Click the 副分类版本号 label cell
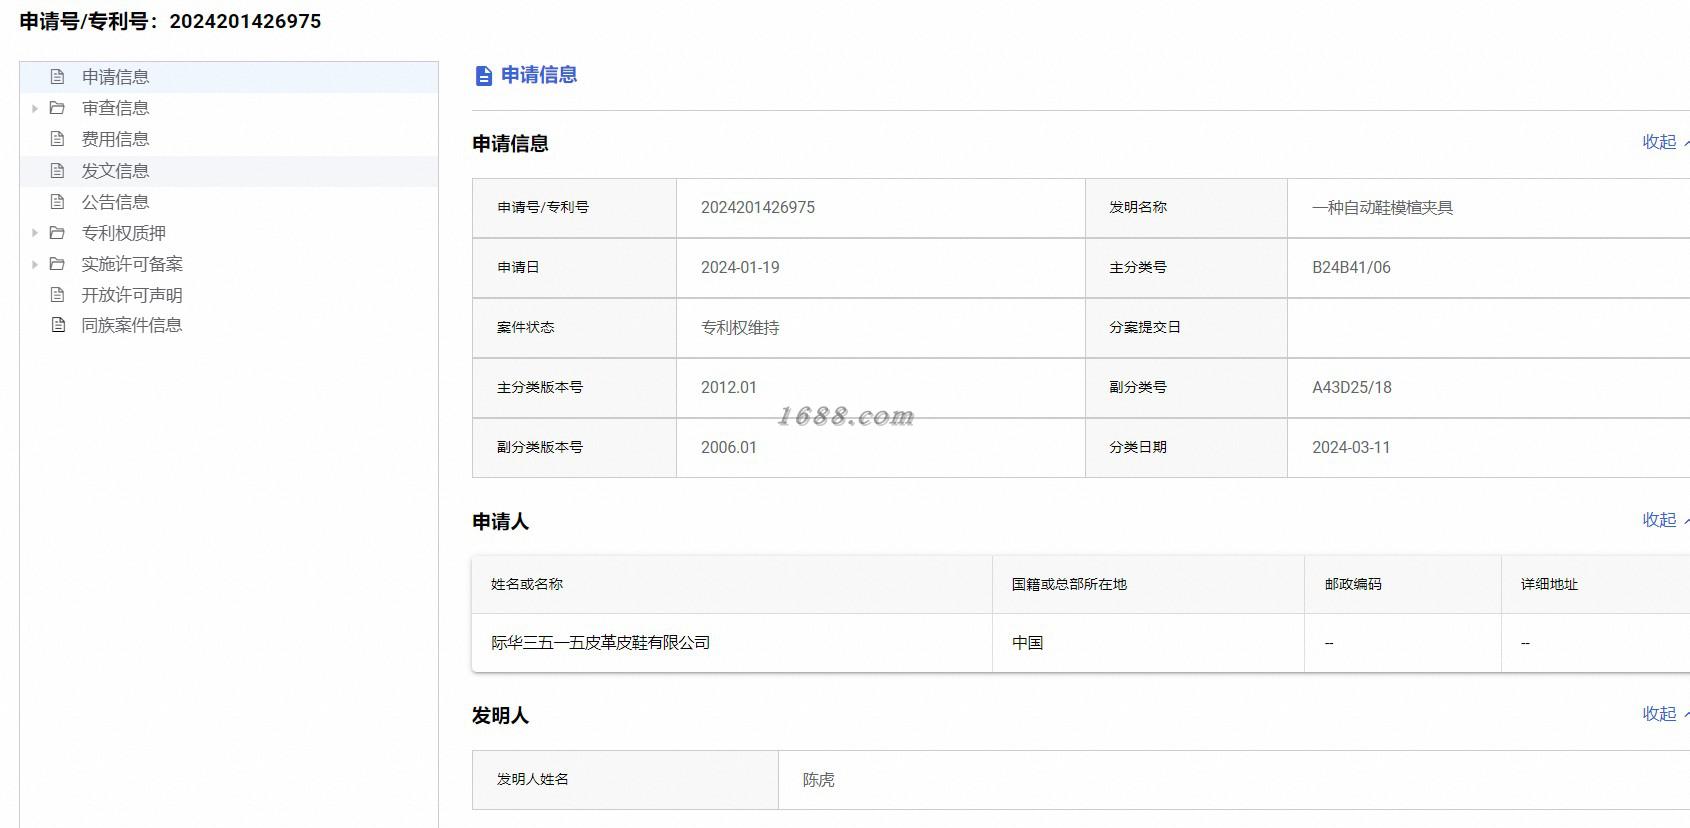 [x=574, y=448]
